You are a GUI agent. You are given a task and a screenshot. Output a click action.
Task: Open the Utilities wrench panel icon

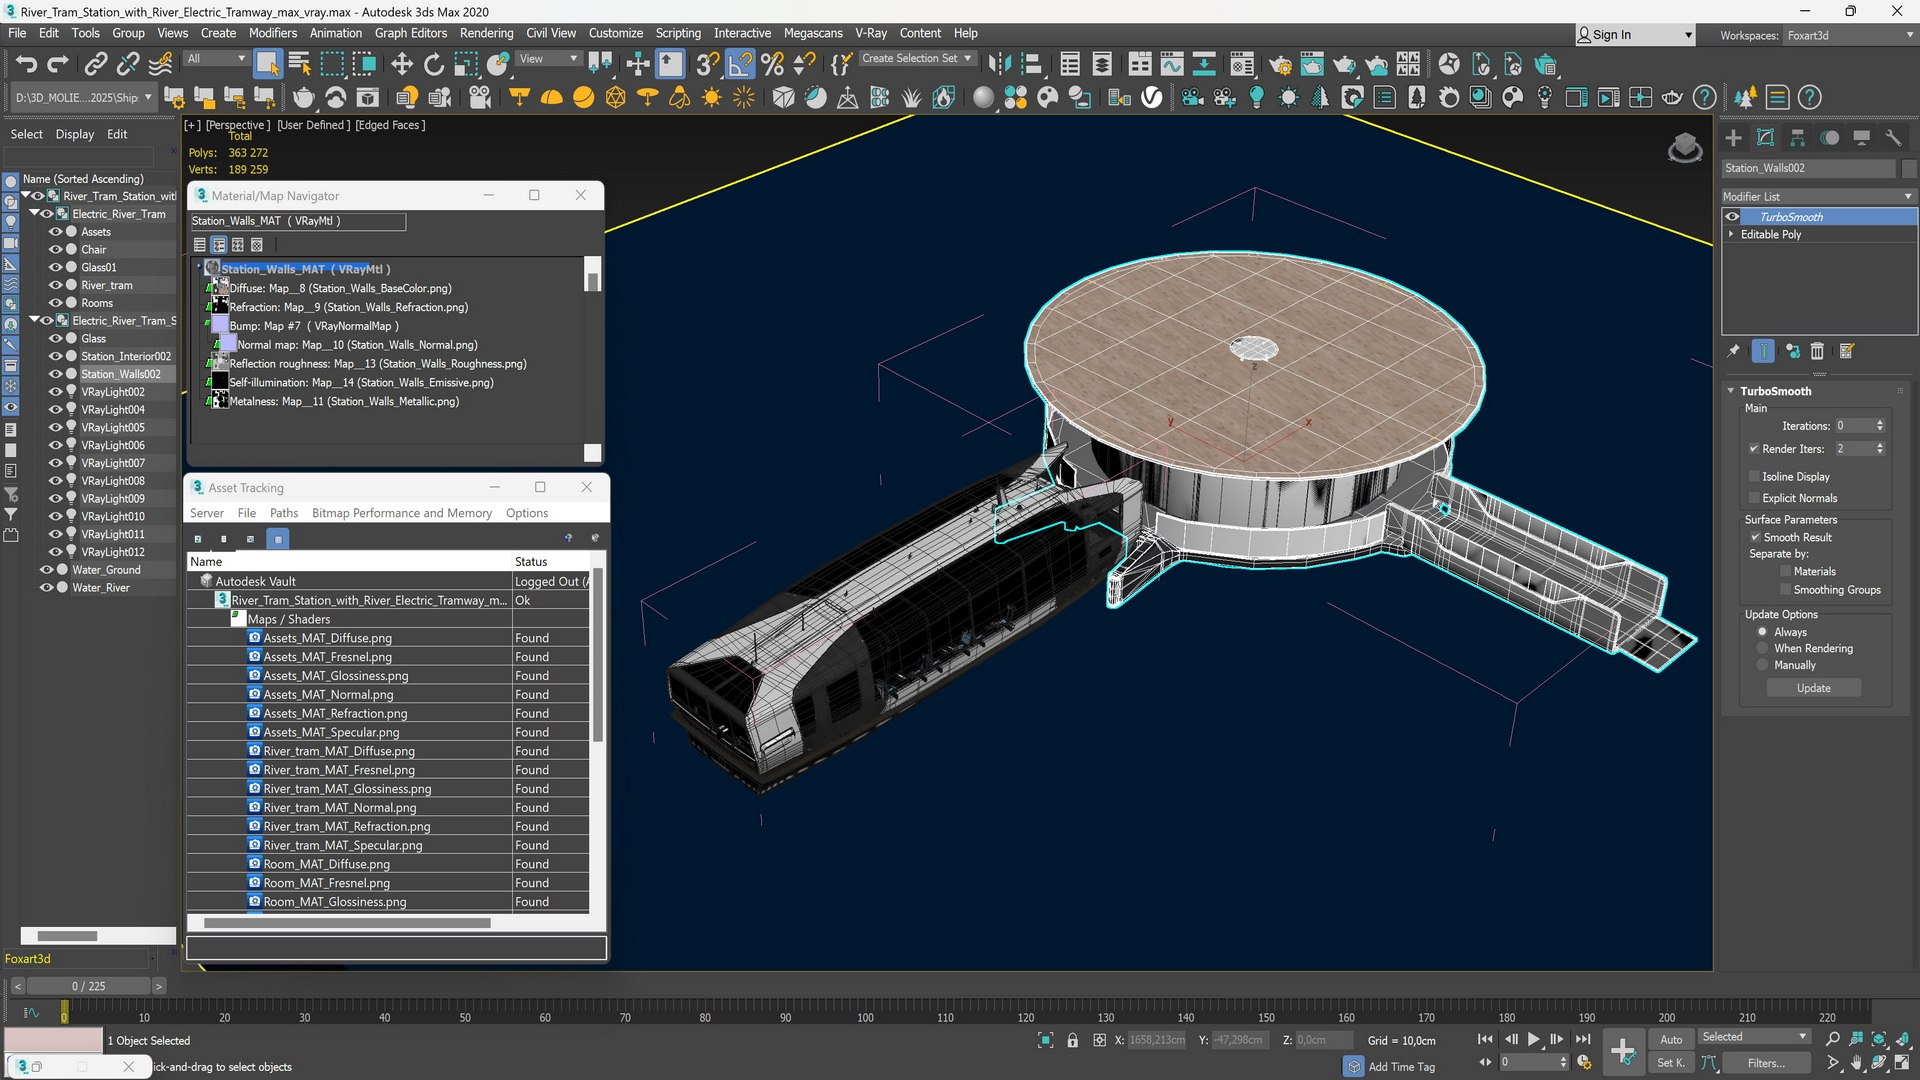(1893, 138)
